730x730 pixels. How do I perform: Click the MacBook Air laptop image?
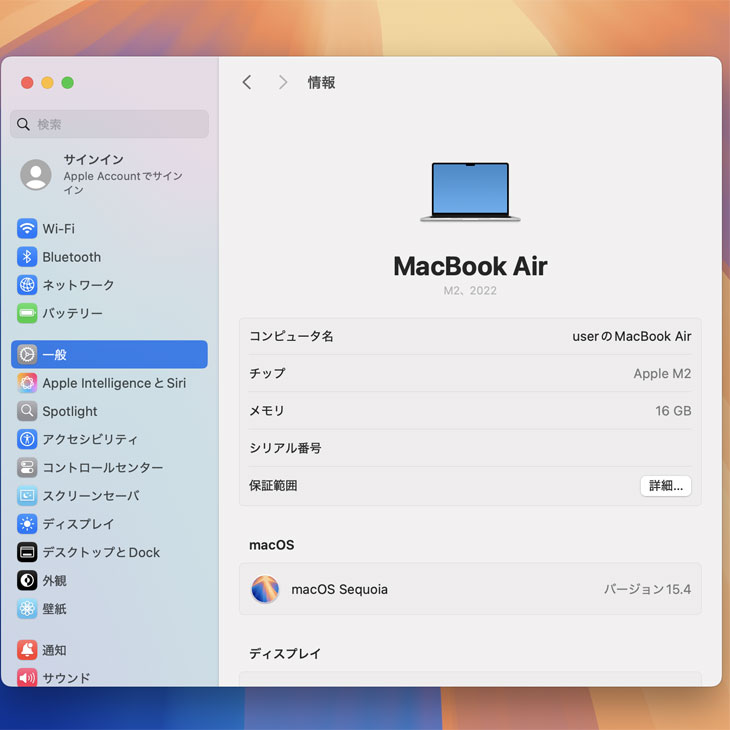[470, 192]
